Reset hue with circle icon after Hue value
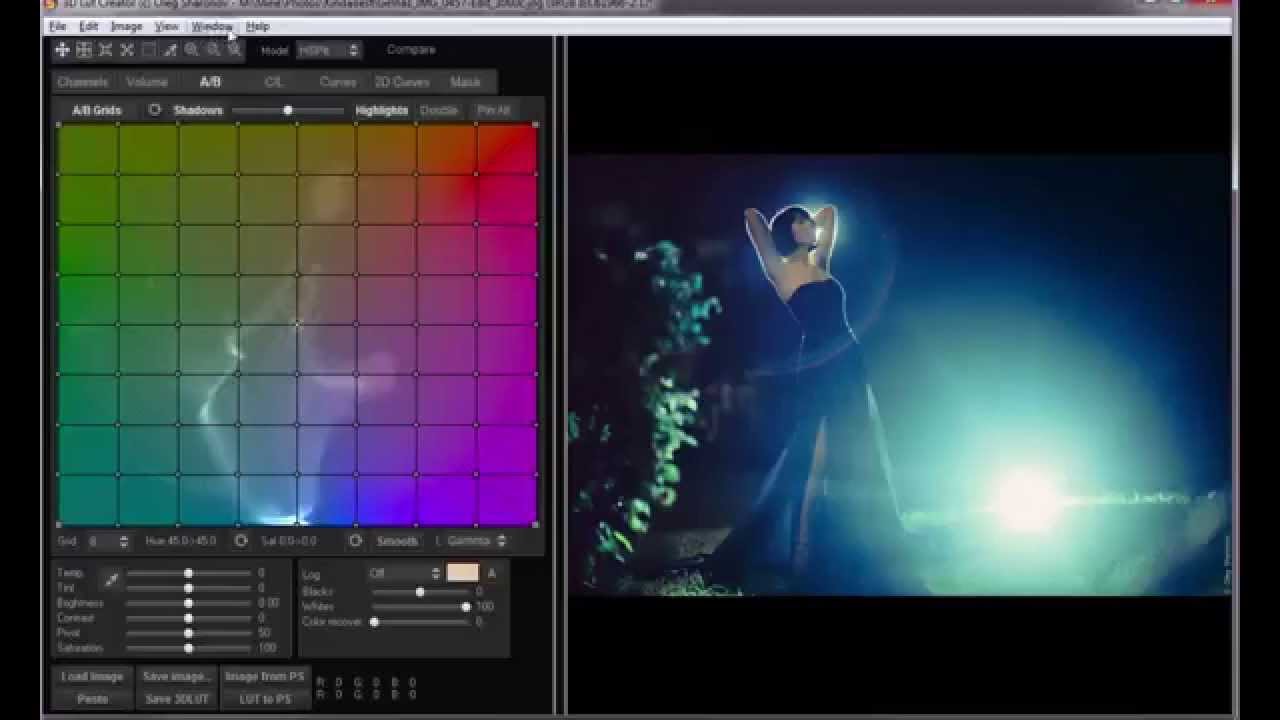The image size is (1280, 720). (241, 541)
